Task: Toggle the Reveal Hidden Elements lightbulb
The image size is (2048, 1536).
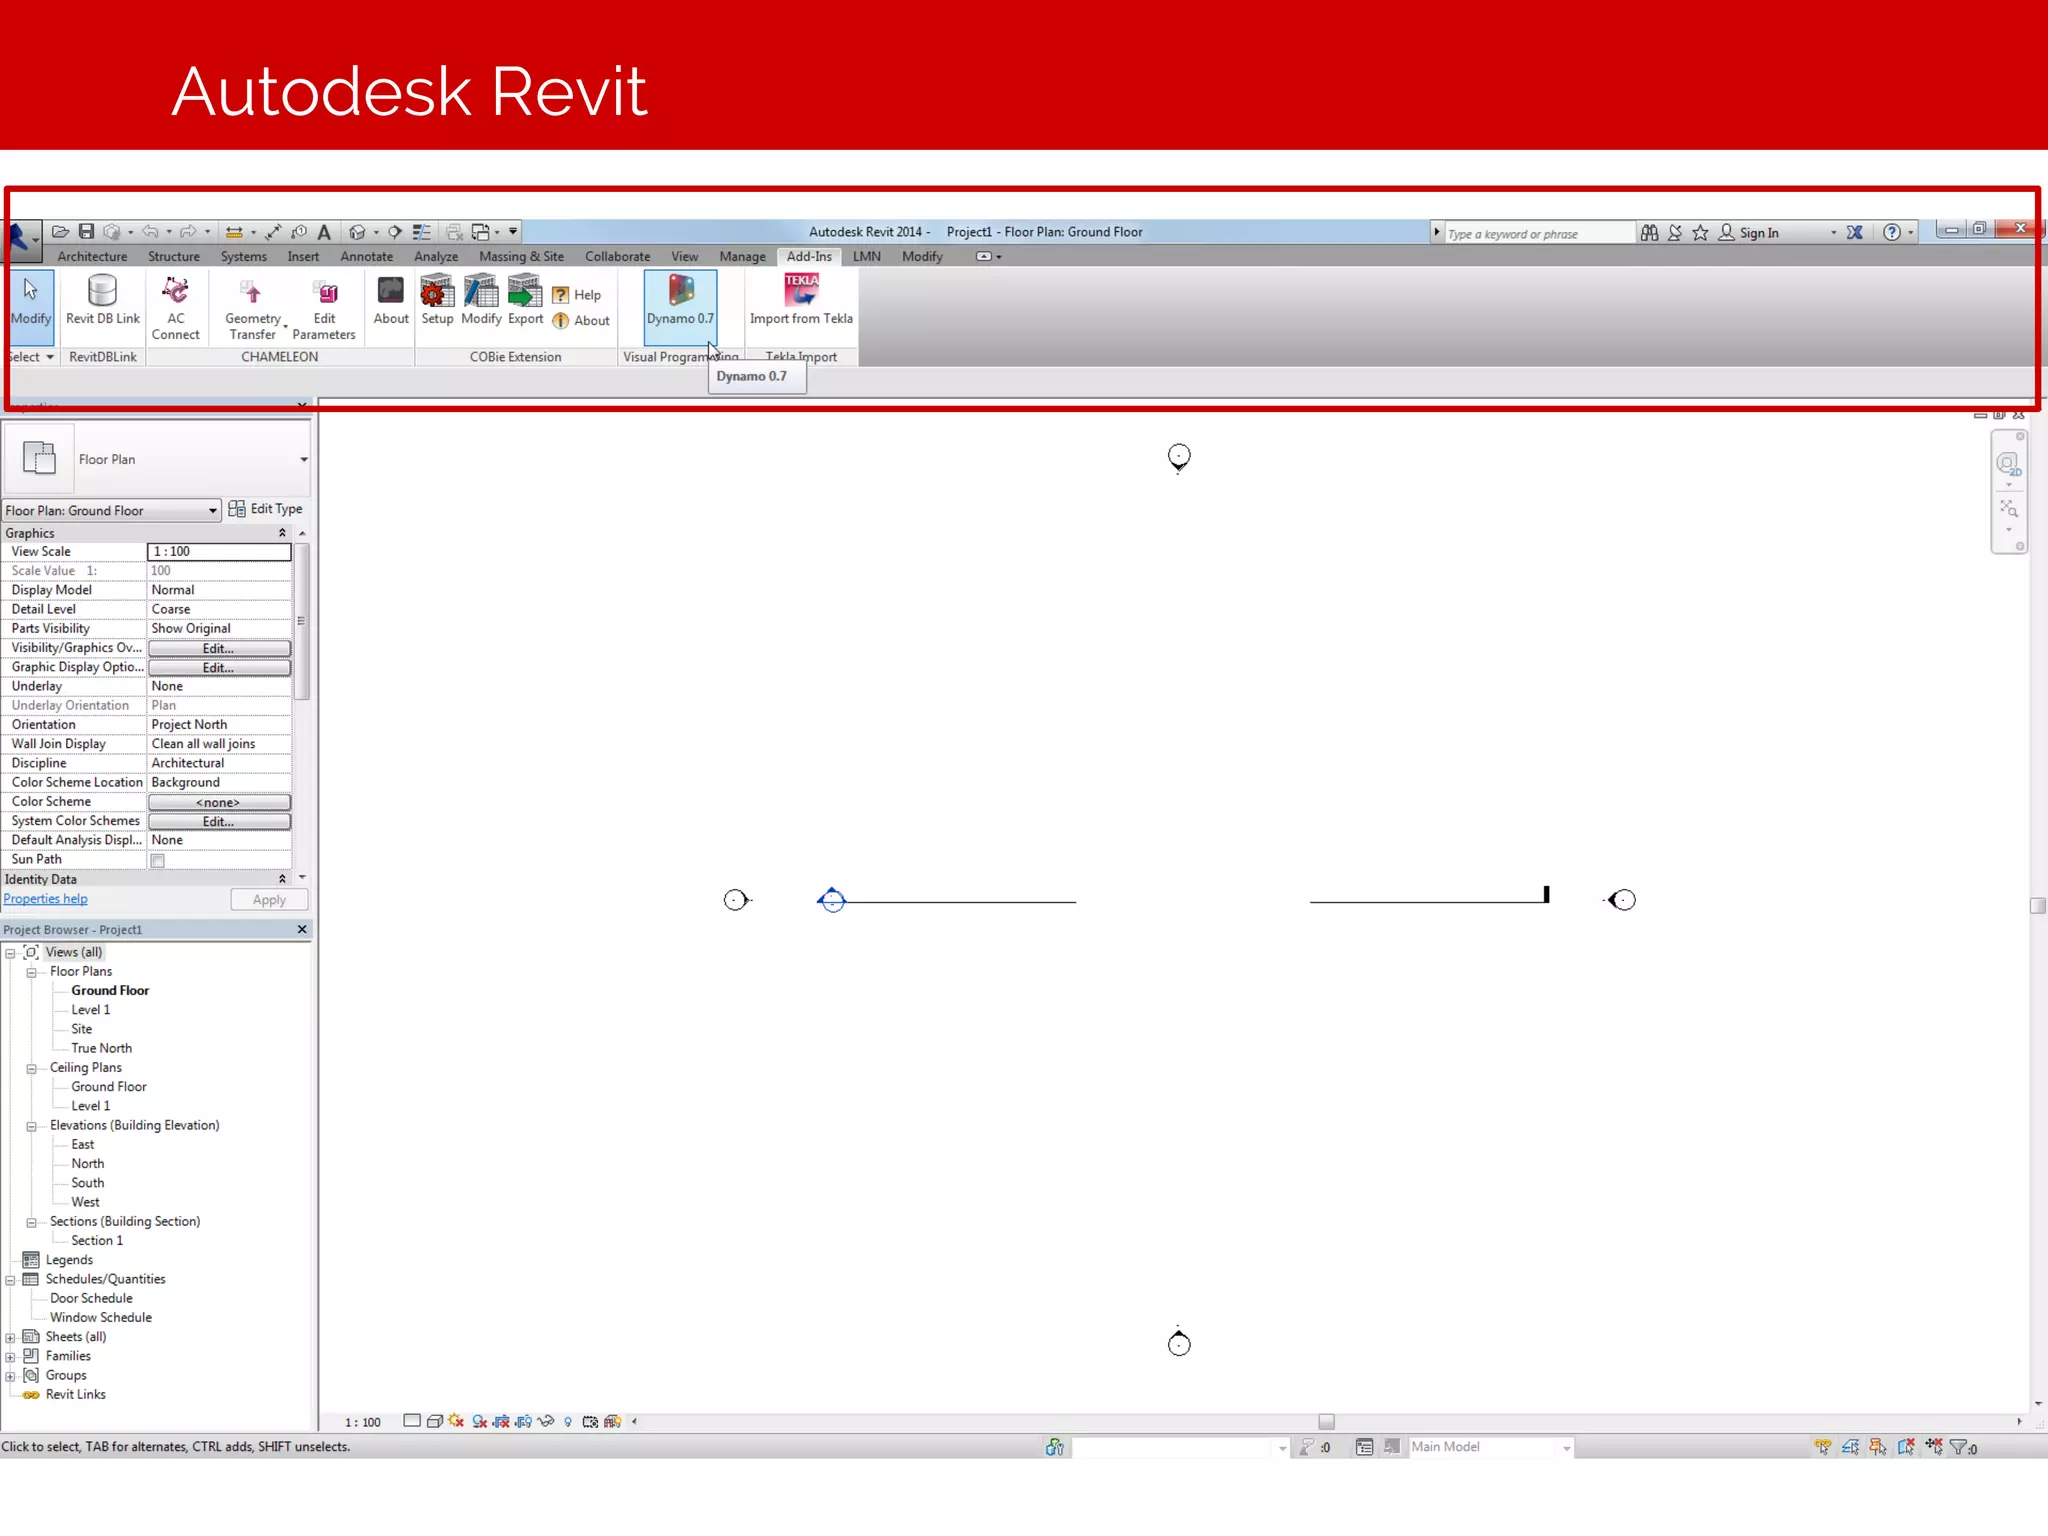Action: (x=568, y=1421)
